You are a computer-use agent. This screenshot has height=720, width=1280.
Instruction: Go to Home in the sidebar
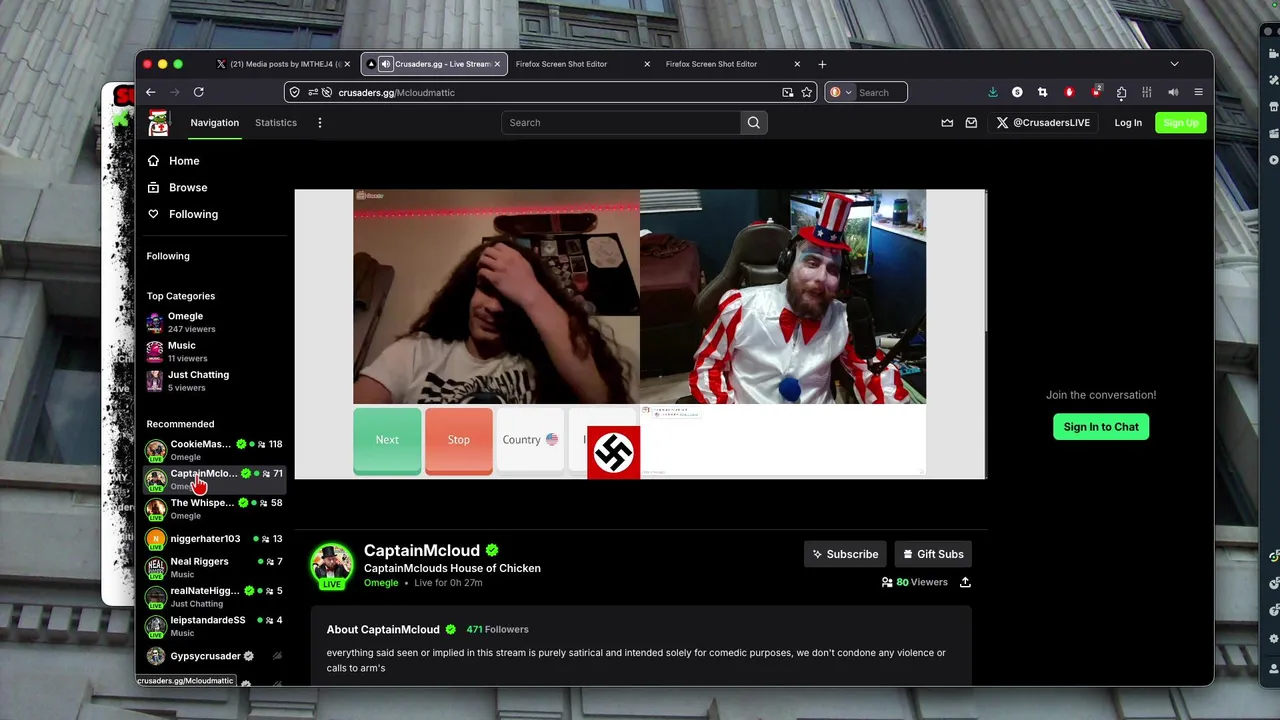pos(184,161)
